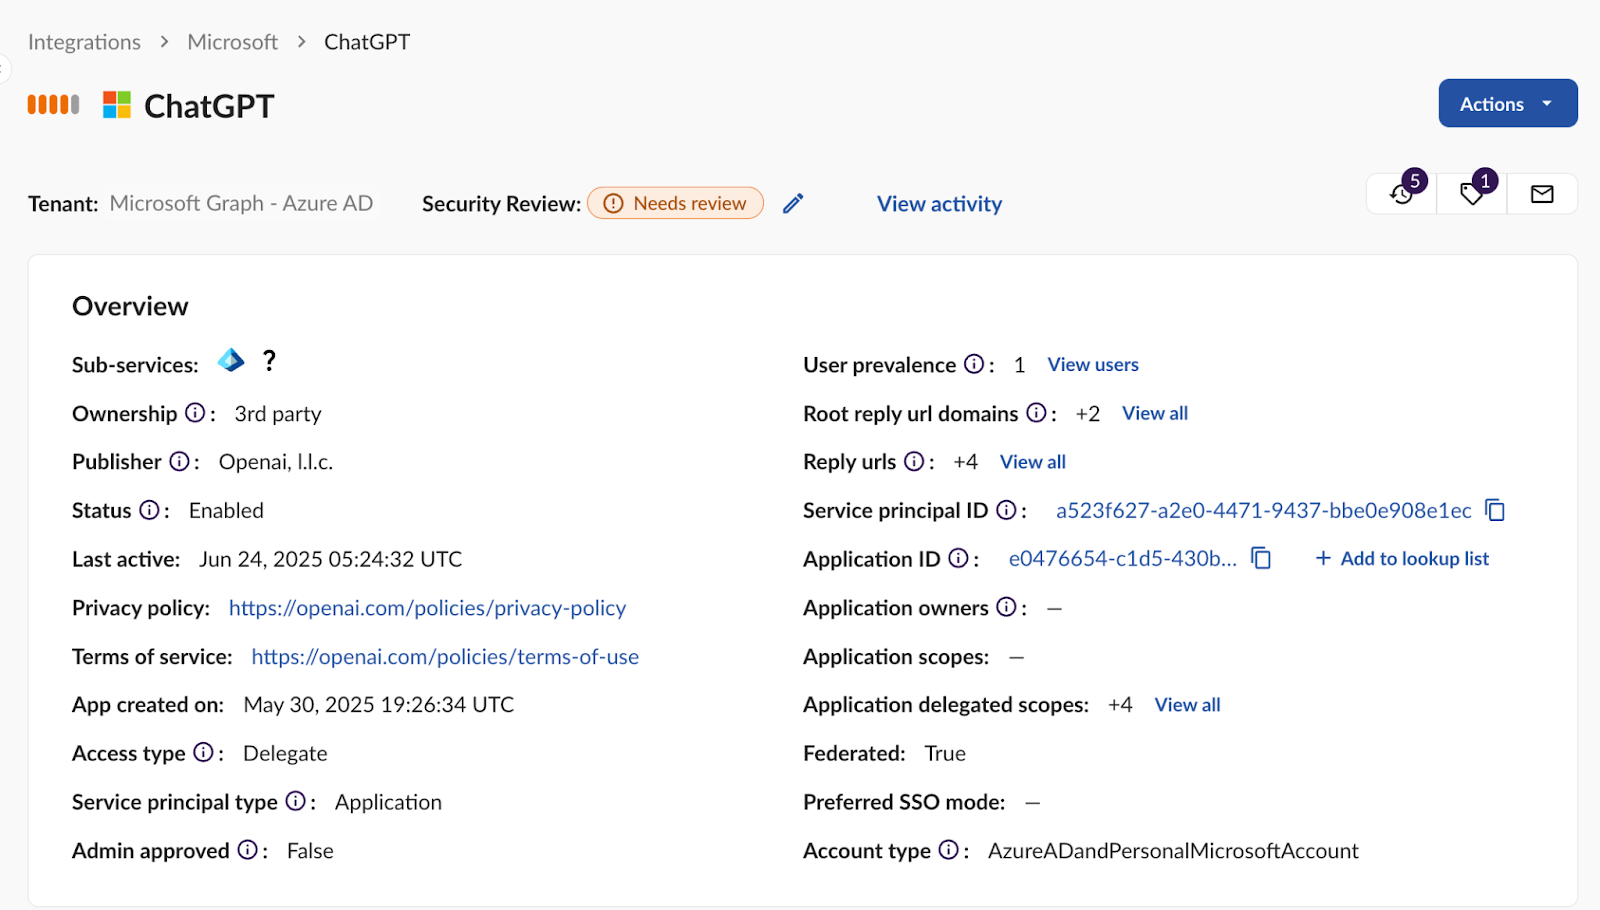This screenshot has height=910, width=1600.
Task: Click the edit pencil beside Security Review
Action: (793, 204)
